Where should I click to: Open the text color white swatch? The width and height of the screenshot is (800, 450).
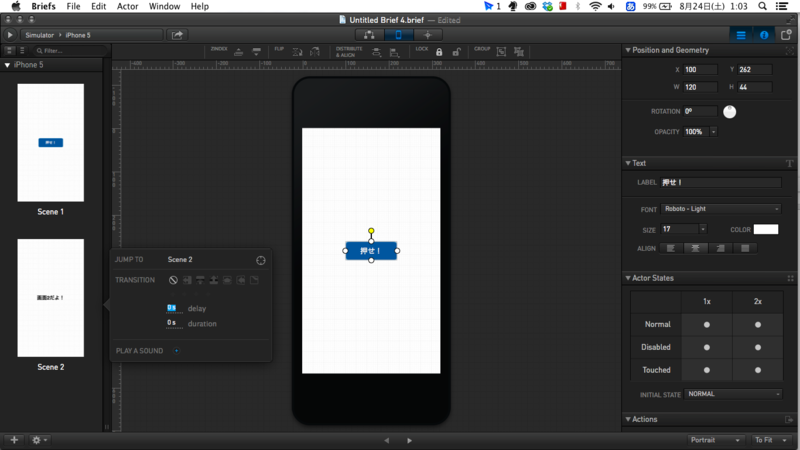coord(766,230)
